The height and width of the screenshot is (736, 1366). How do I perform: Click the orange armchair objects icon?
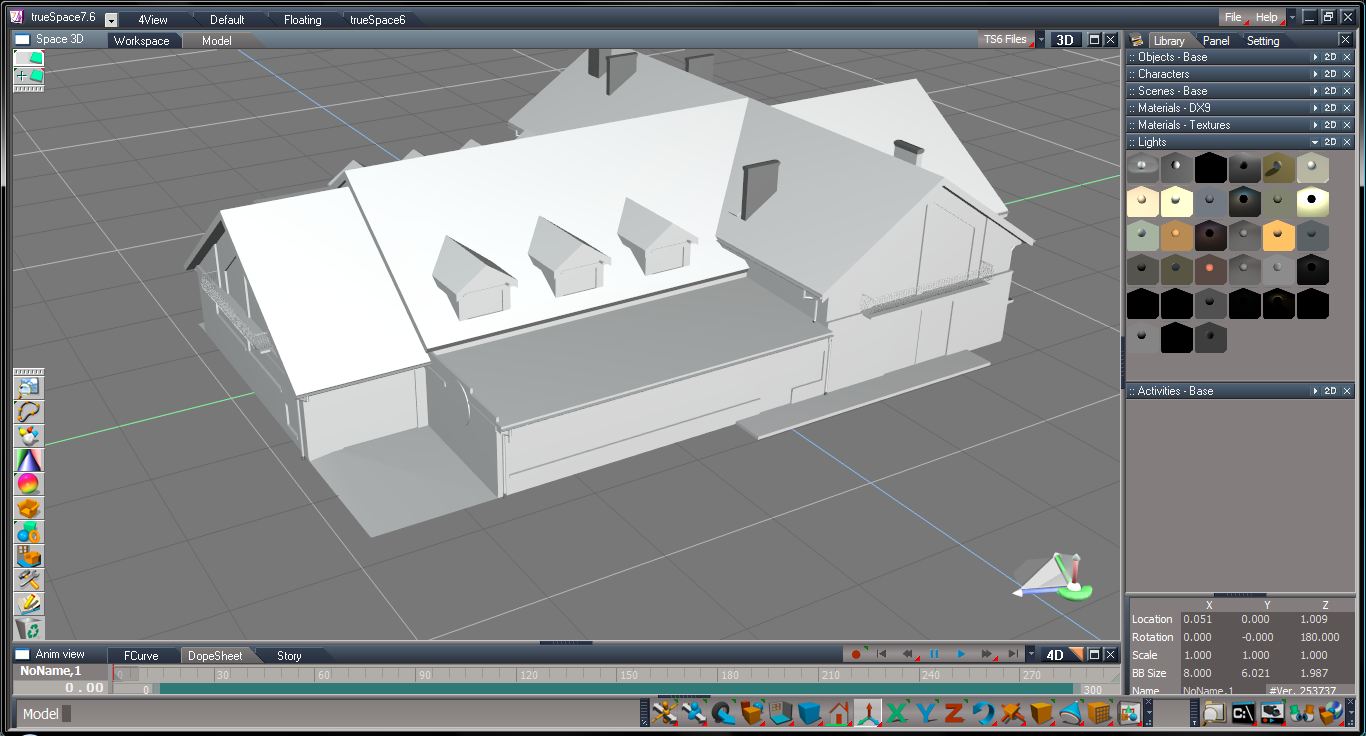[28, 508]
